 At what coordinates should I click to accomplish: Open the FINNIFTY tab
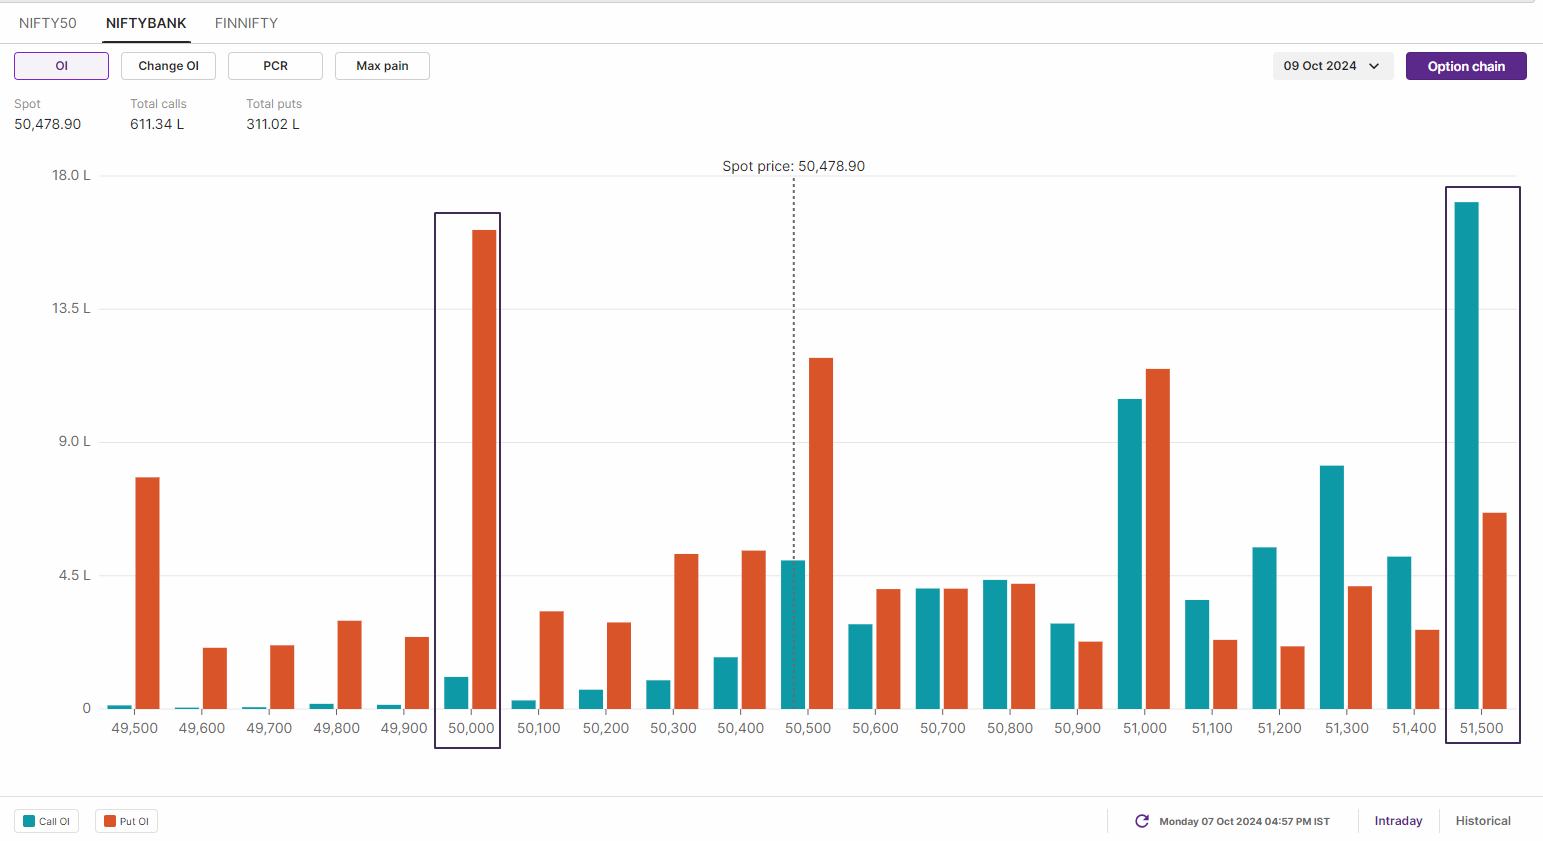pyautogui.click(x=246, y=23)
